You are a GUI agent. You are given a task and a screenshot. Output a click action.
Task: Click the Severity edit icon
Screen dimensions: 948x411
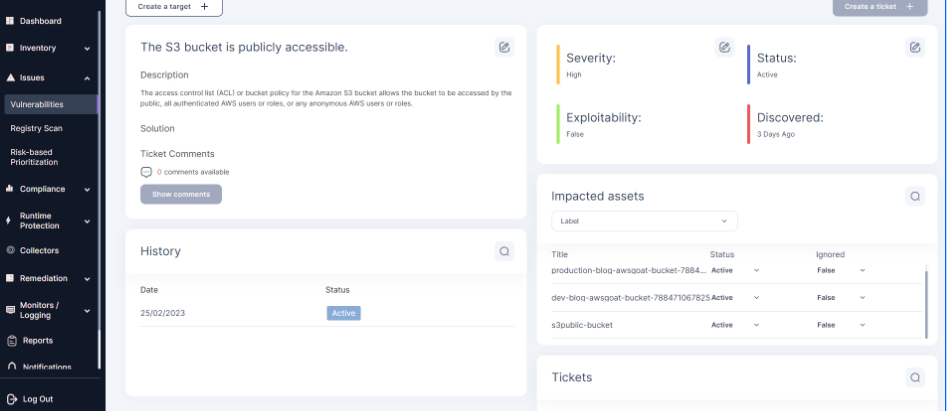724,47
